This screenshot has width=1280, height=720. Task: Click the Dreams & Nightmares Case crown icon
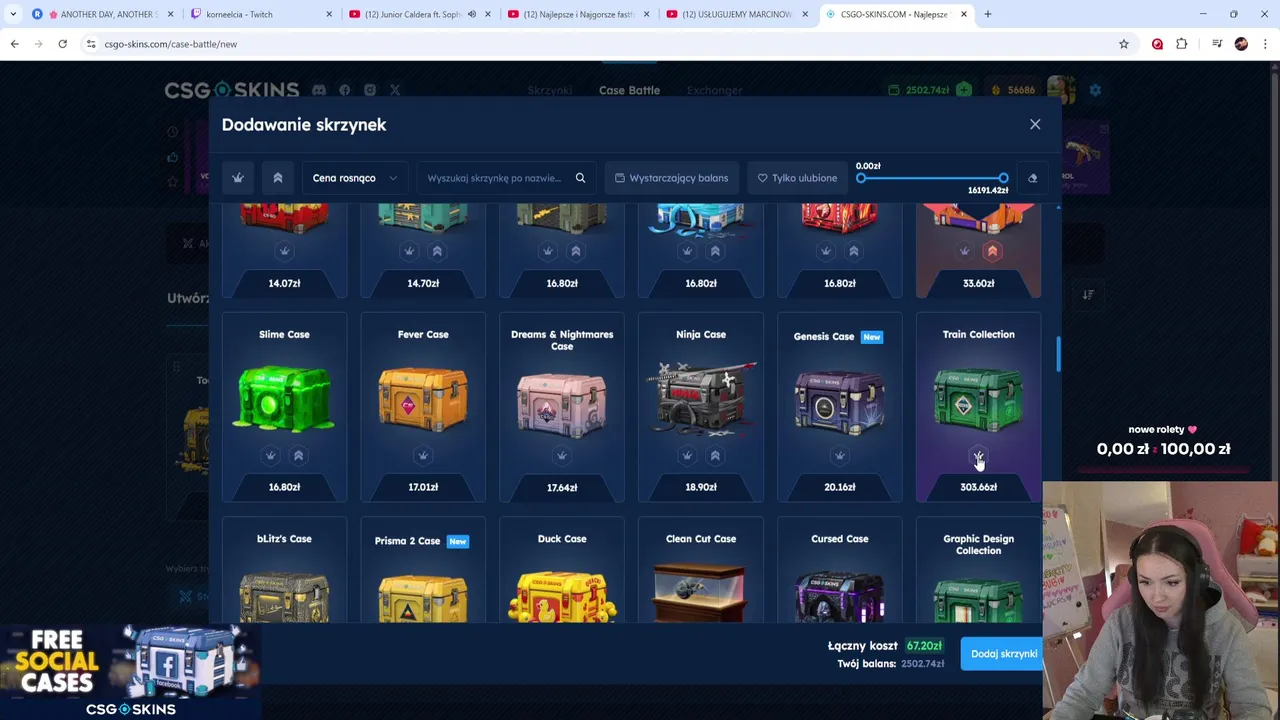(562, 455)
